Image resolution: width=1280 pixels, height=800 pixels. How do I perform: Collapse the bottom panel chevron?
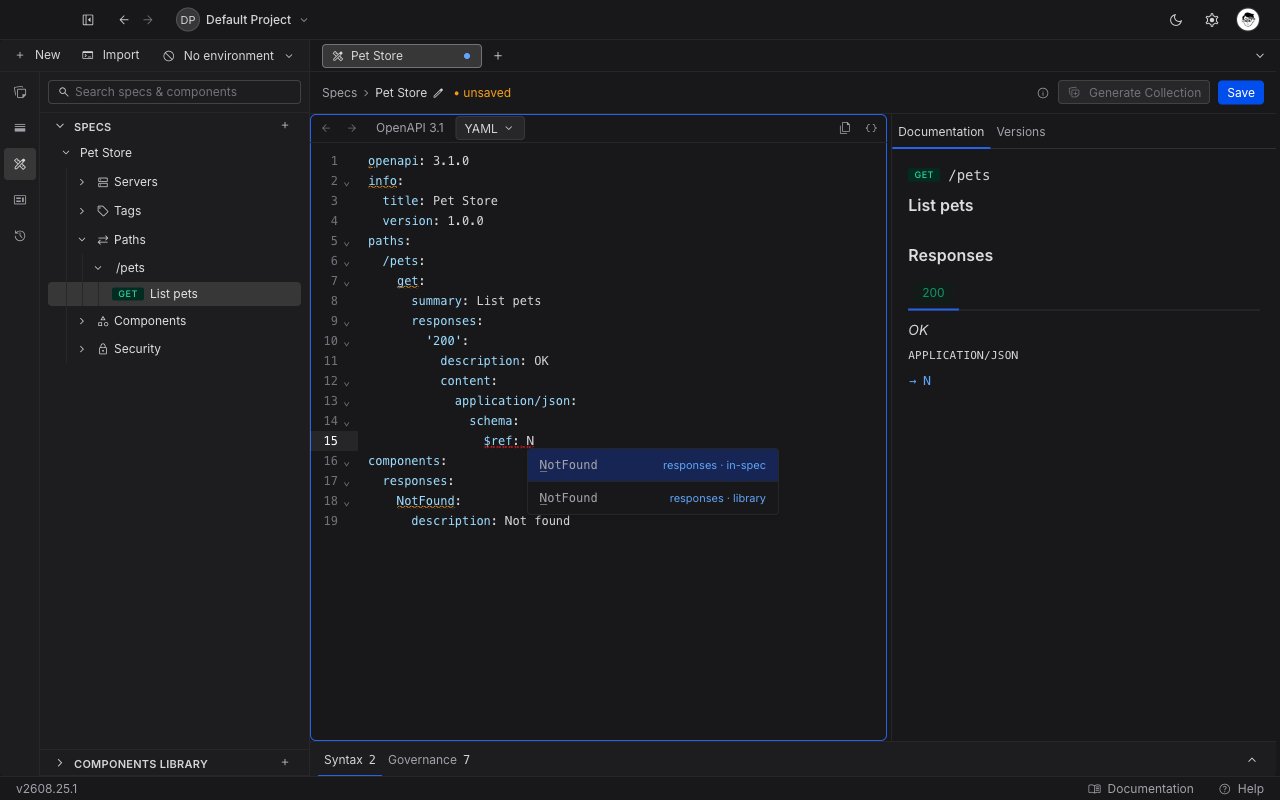click(1252, 760)
